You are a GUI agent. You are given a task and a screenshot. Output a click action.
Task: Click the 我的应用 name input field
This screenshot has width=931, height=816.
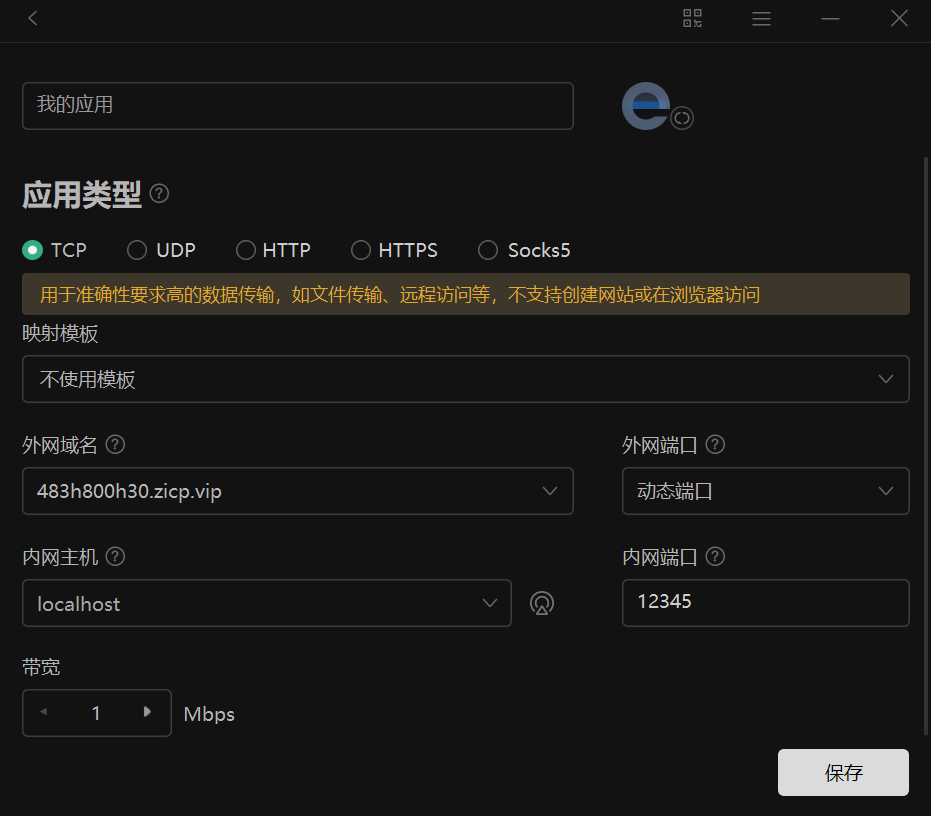pyautogui.click(x=297, y=106)
